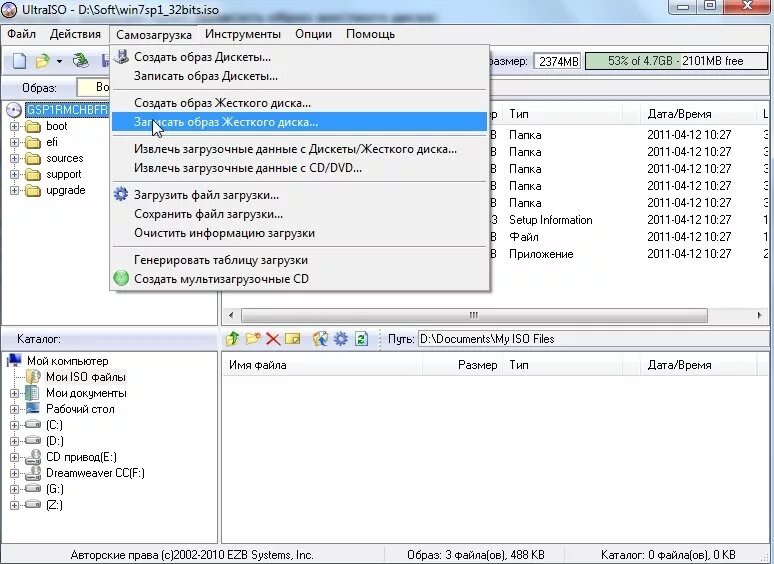Expand the sources folder node
Viewport: 774px width, 564px height.
pyautogui.click(x=14, y=158)
